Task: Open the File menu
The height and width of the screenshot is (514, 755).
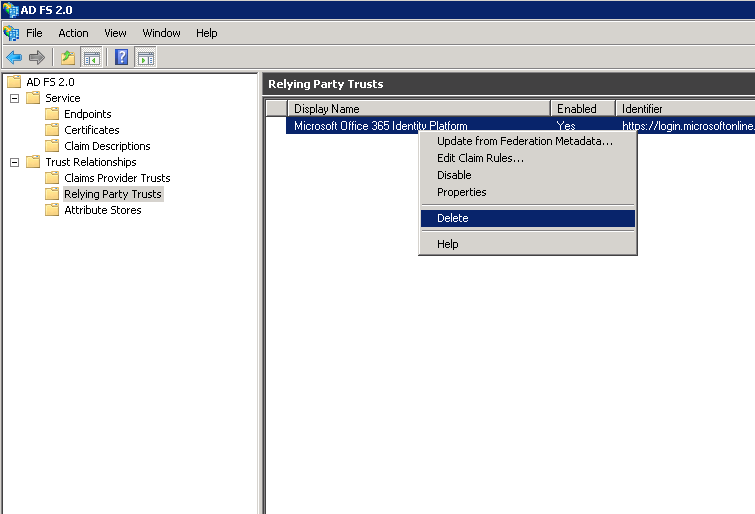Action: [34, 33]
